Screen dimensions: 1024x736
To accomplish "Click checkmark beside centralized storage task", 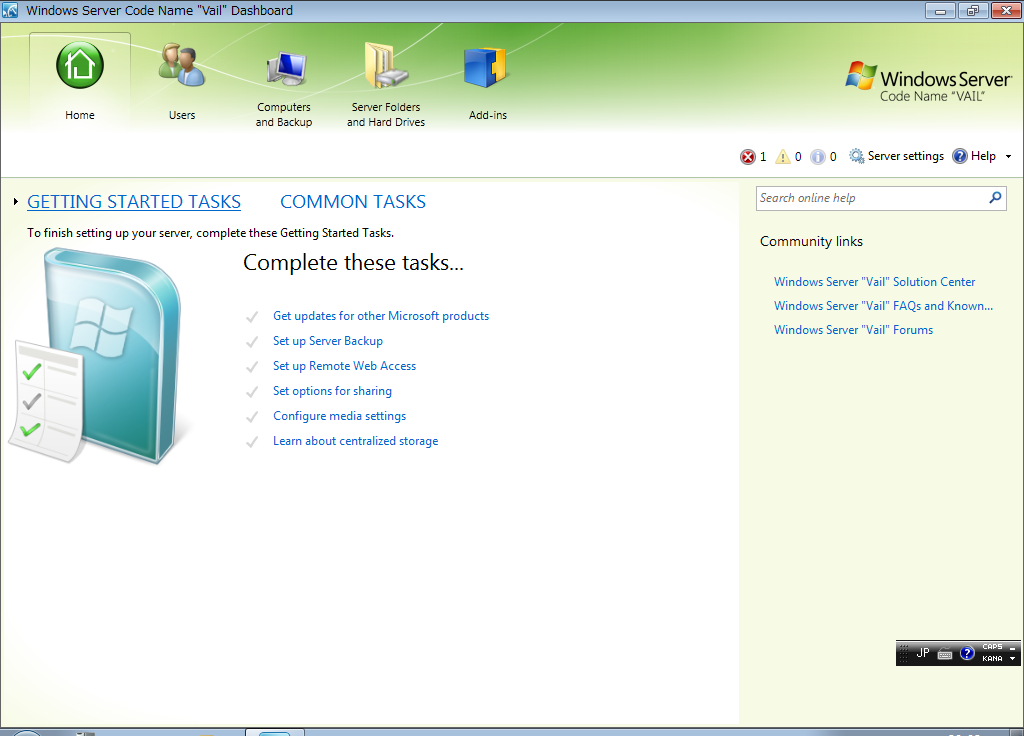I will tap(252, 442).
